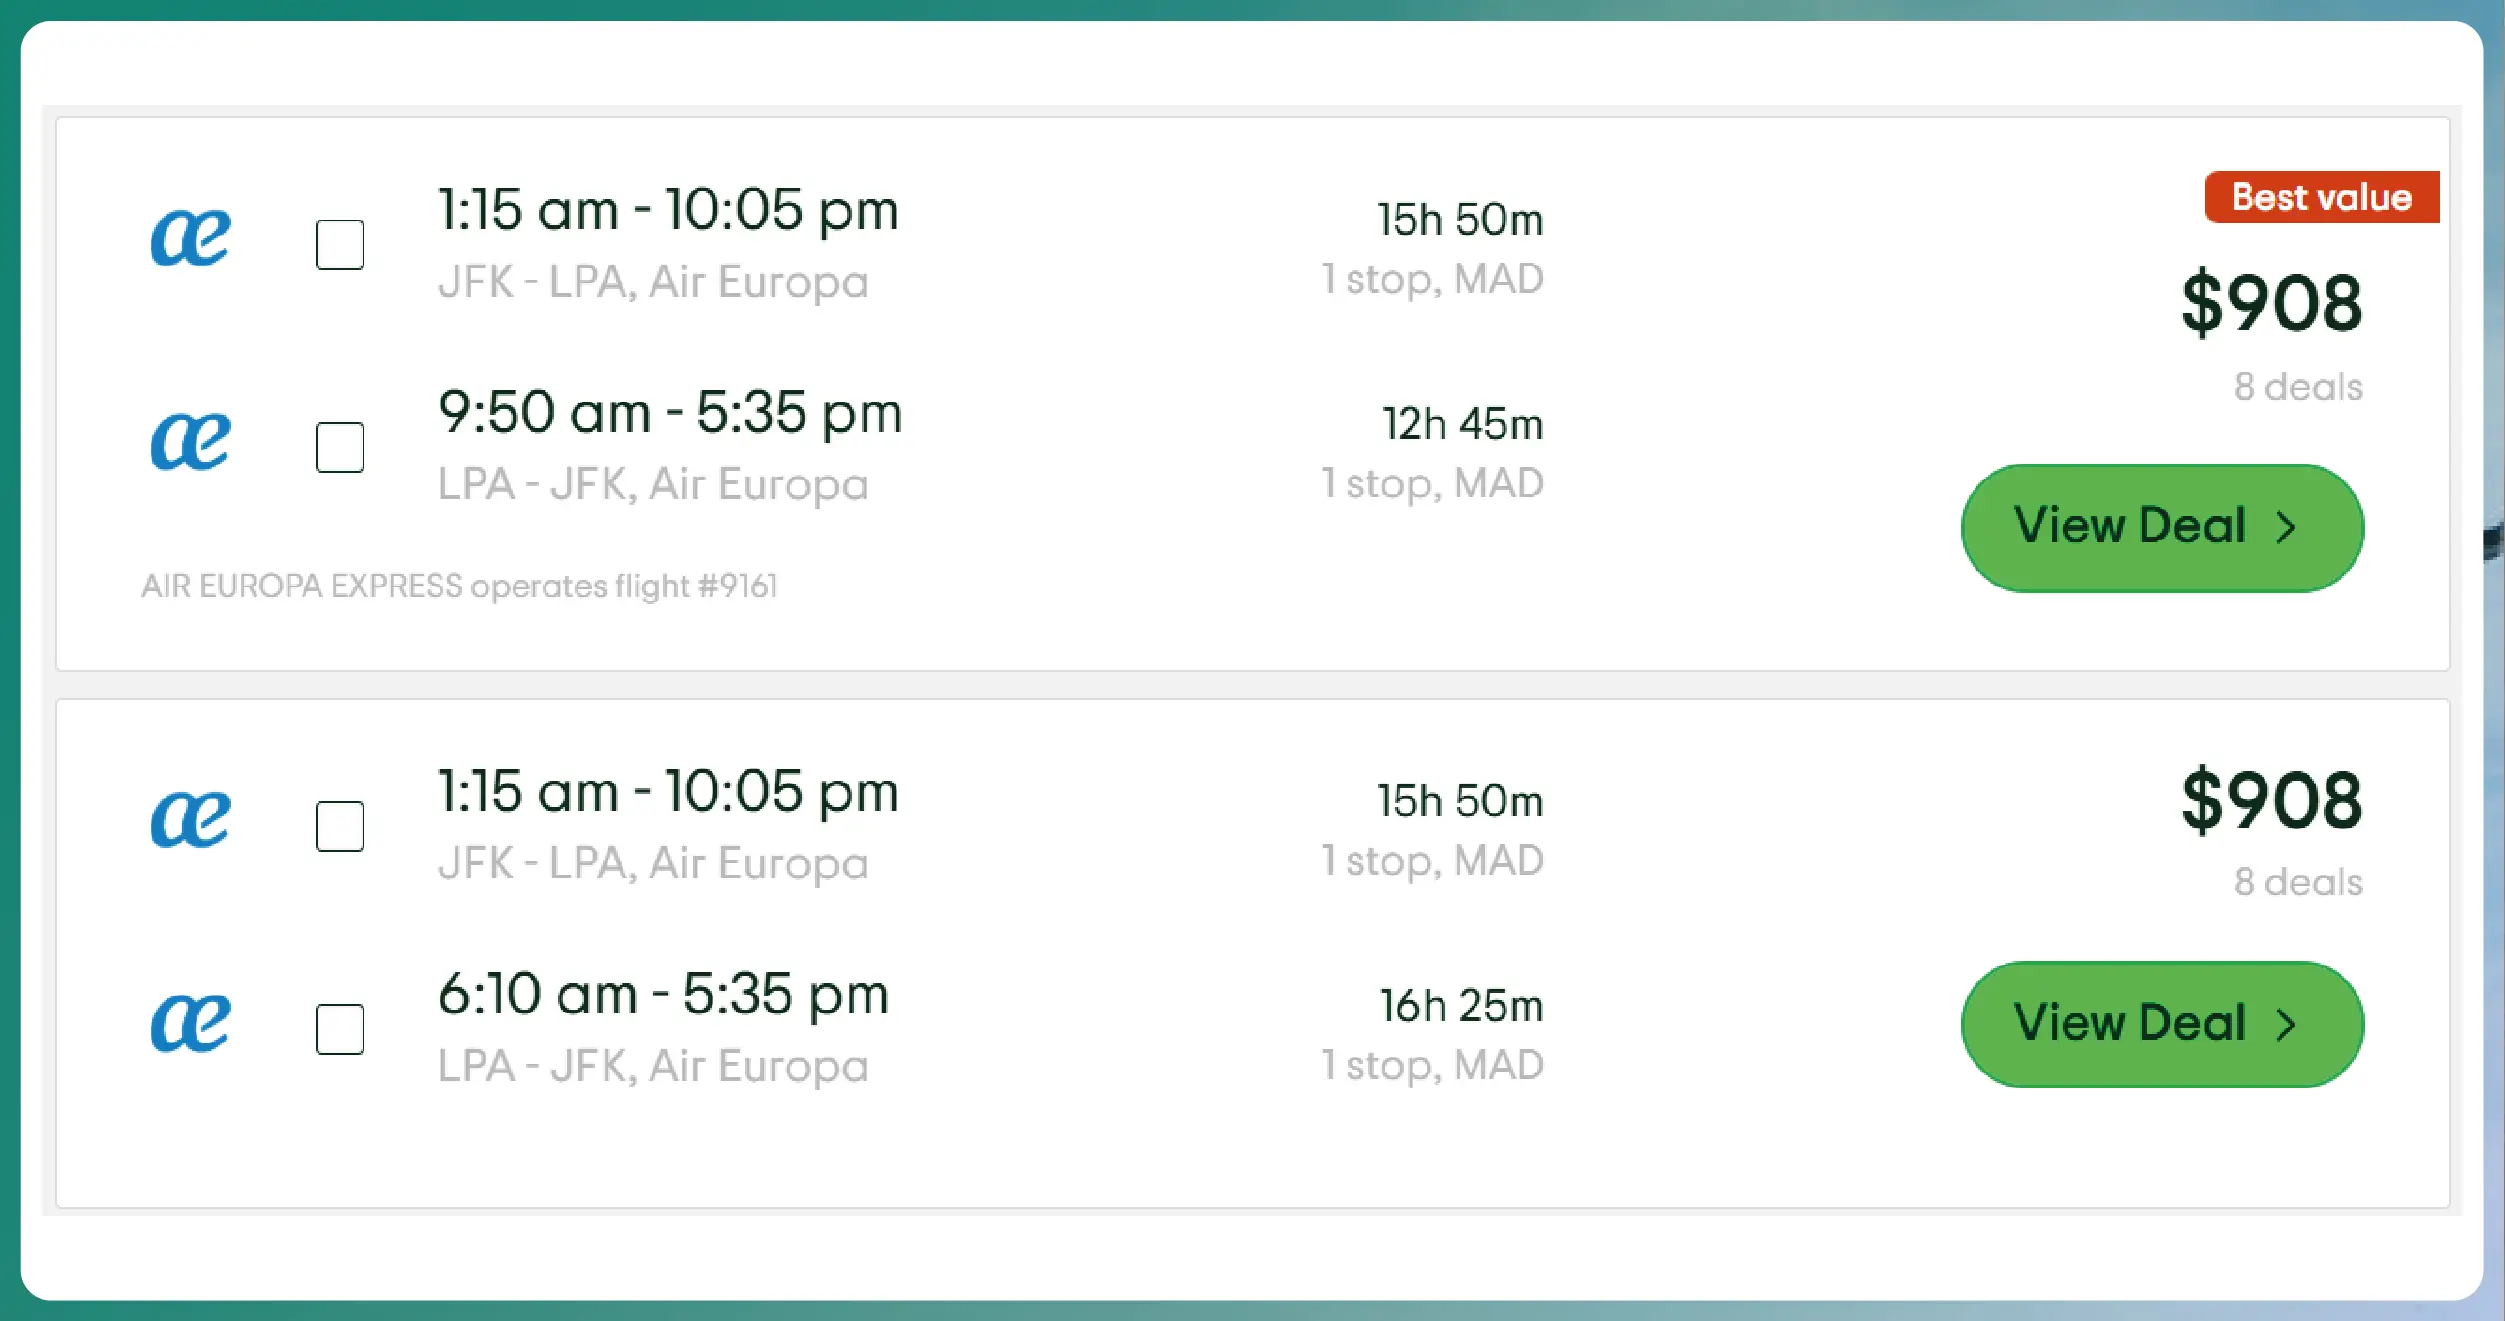Click the $908 price under Best value
The image size is (2505, 1321).
tap(2271, 303)
